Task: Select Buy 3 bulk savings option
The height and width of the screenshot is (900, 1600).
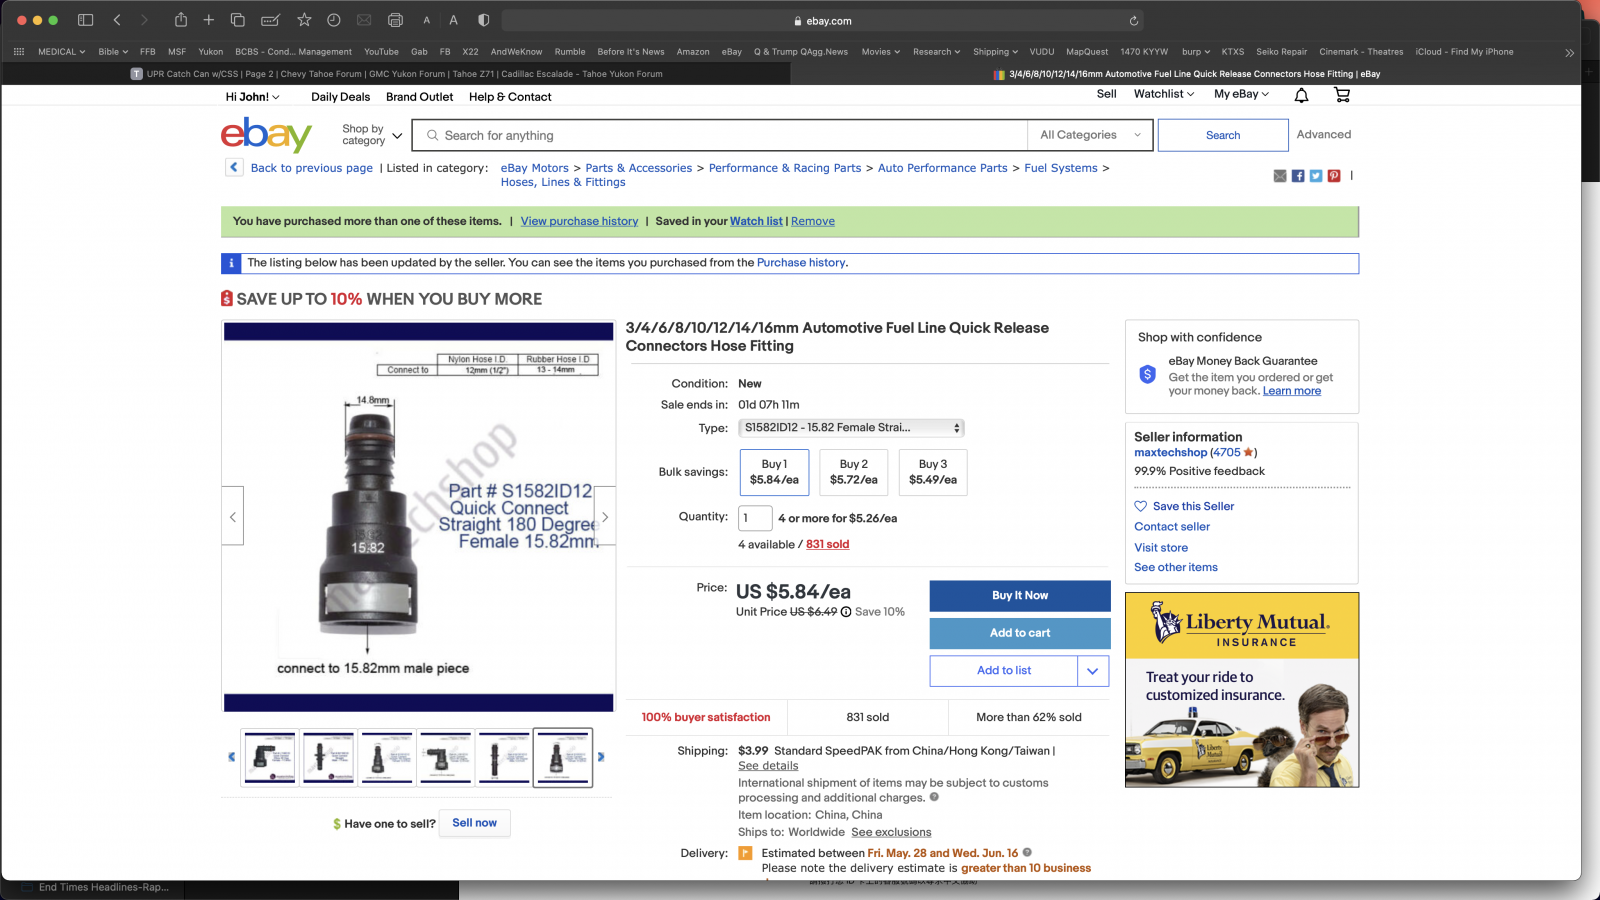Action: (x=932, y=472)
